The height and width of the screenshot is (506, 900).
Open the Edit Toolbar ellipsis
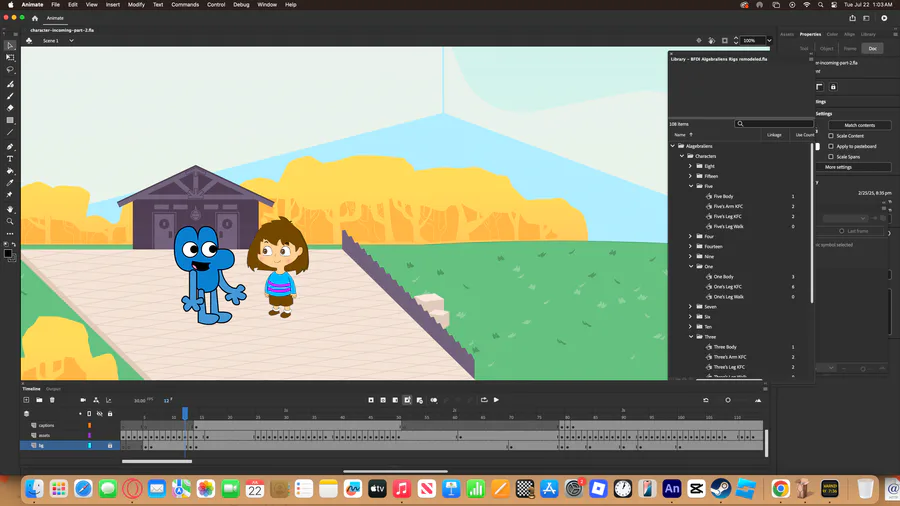(10, 233)
